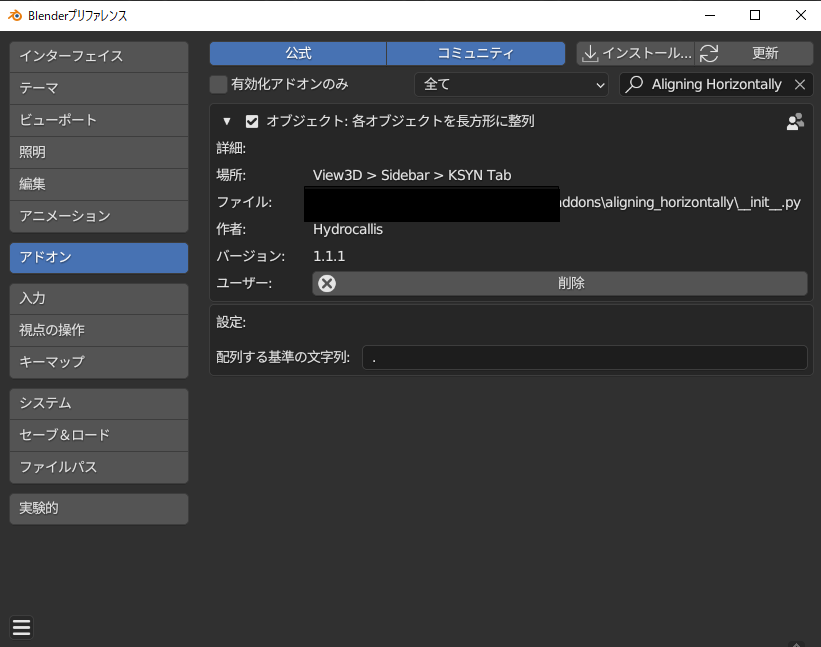Toggle the コミュニティ filter button
Screen dimensions: 821x647
(x=476, y=53)
